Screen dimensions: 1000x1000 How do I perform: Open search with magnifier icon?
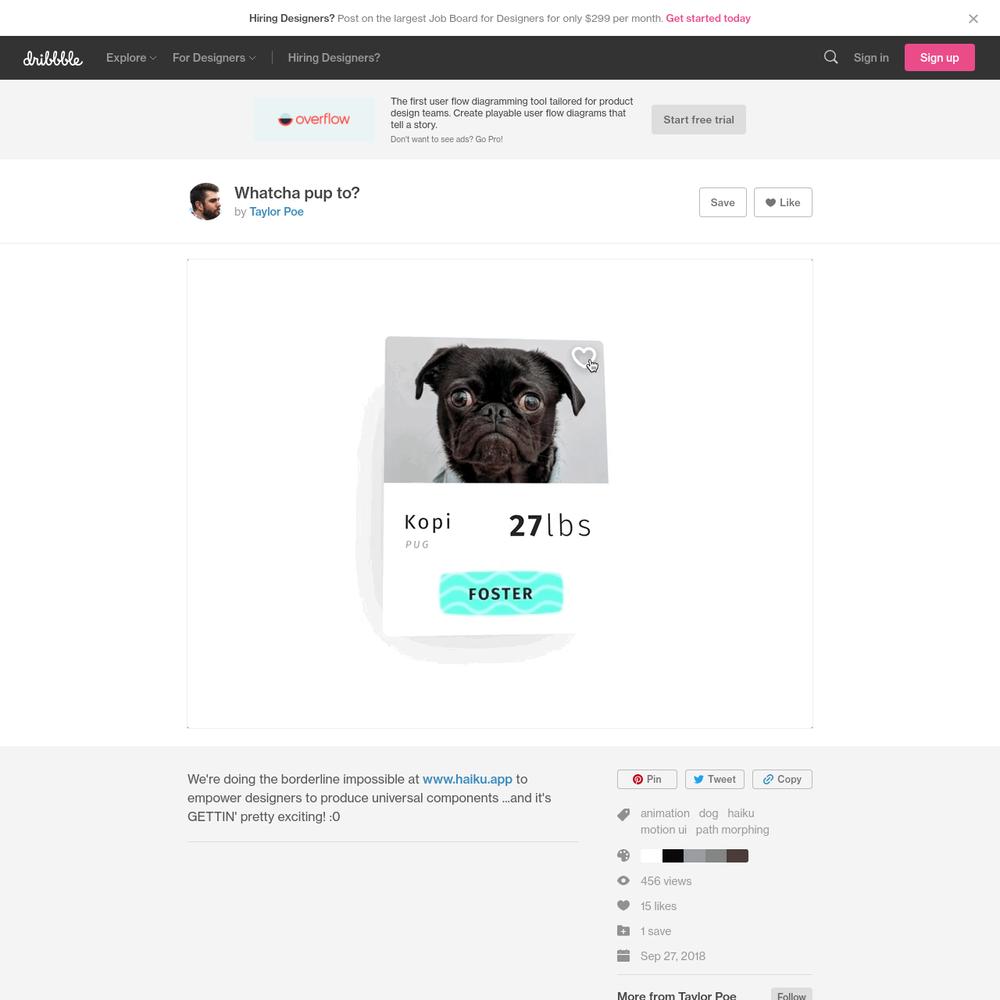(830, 57)
